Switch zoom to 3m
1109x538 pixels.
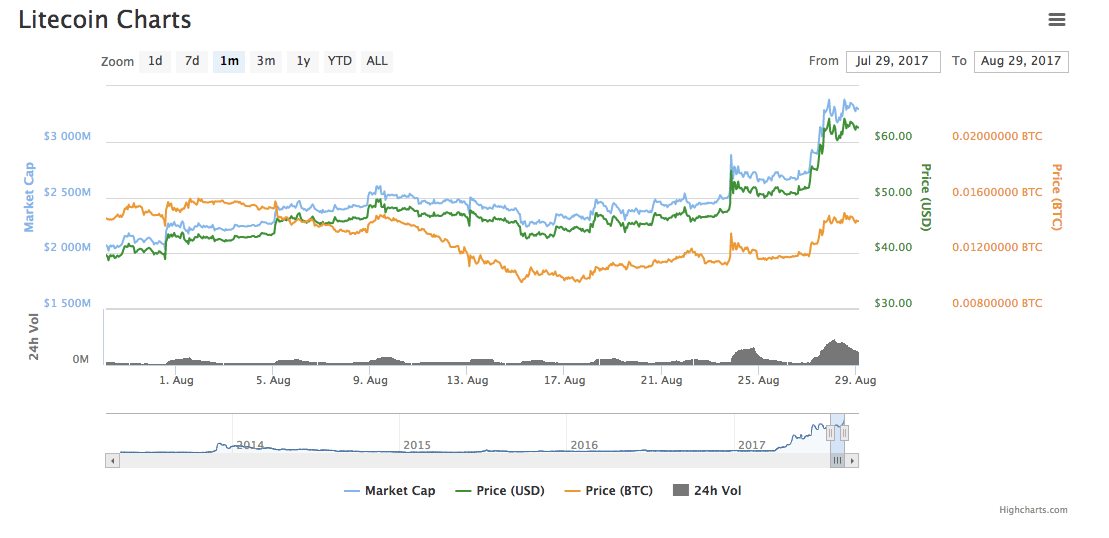[266, 61]
